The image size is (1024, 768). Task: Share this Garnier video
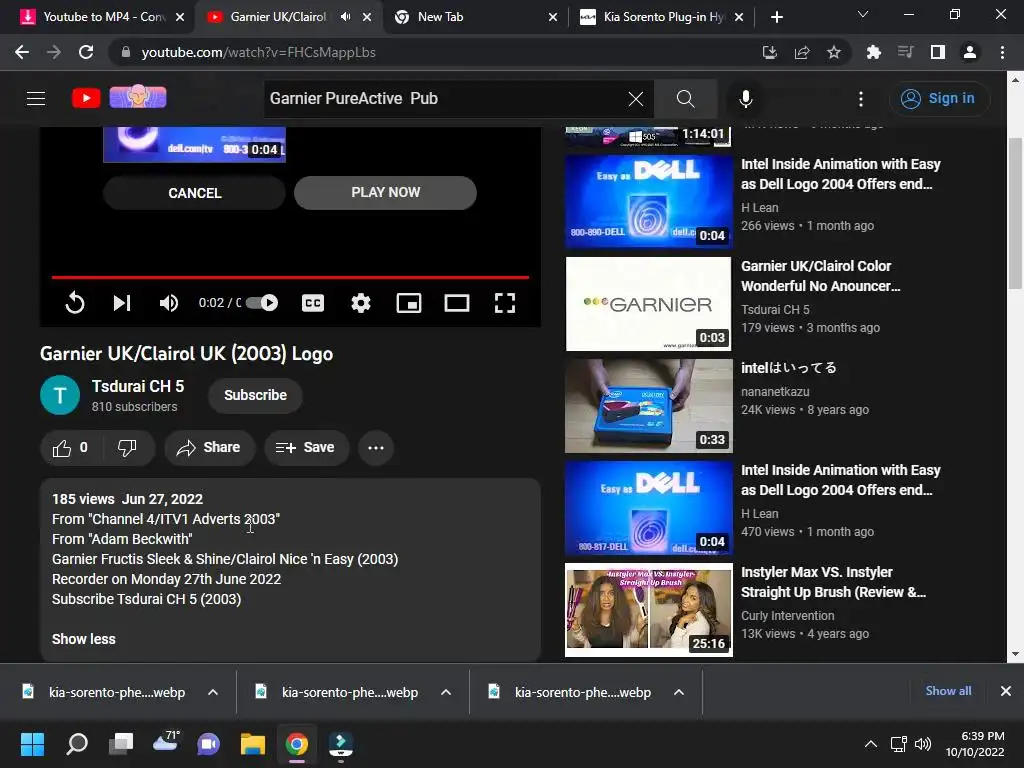point(210,448)
